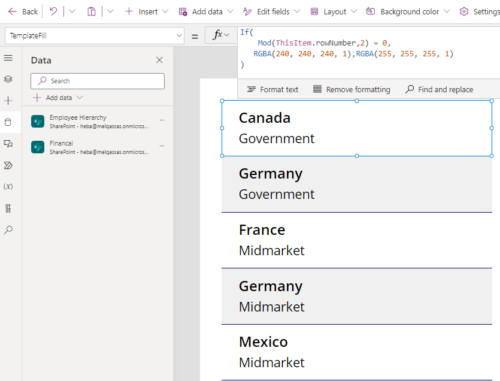Expand the fx function dropdown

[x=221, y=35]
